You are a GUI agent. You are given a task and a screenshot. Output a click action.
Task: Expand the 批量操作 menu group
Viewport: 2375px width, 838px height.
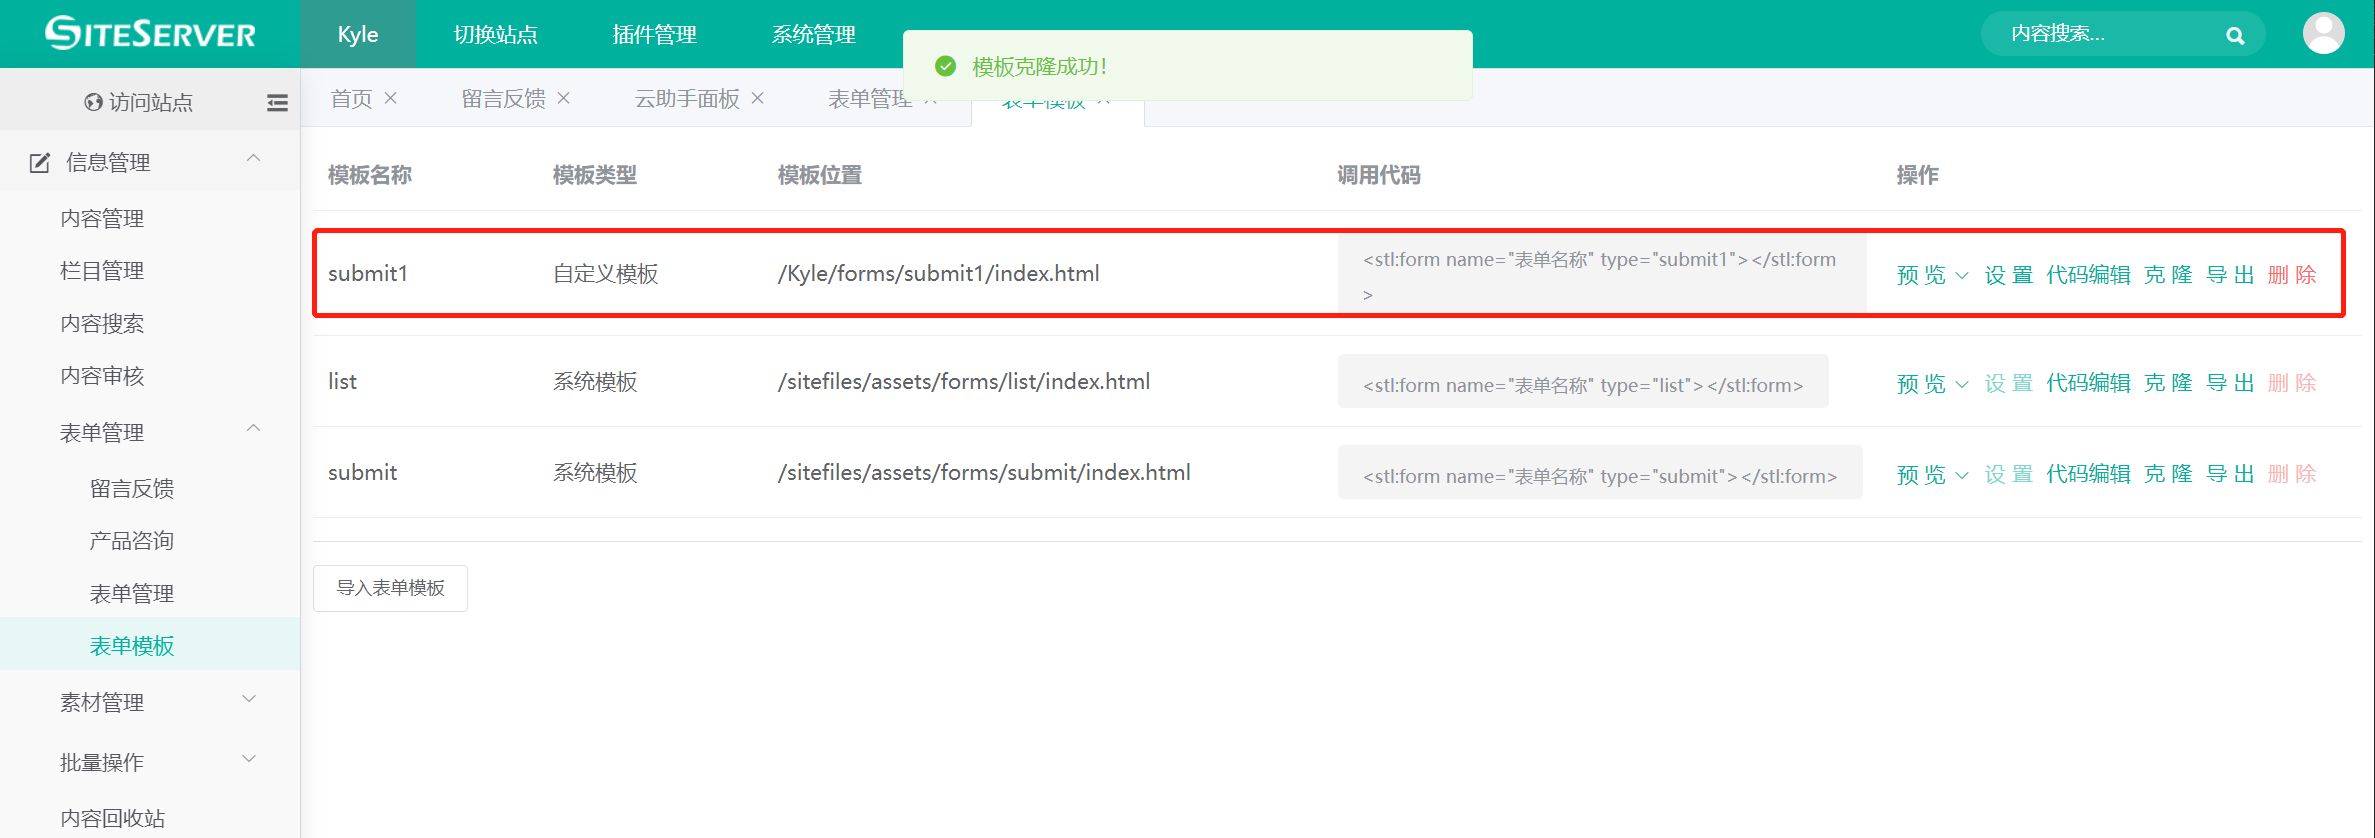click(x=250, y=760)
